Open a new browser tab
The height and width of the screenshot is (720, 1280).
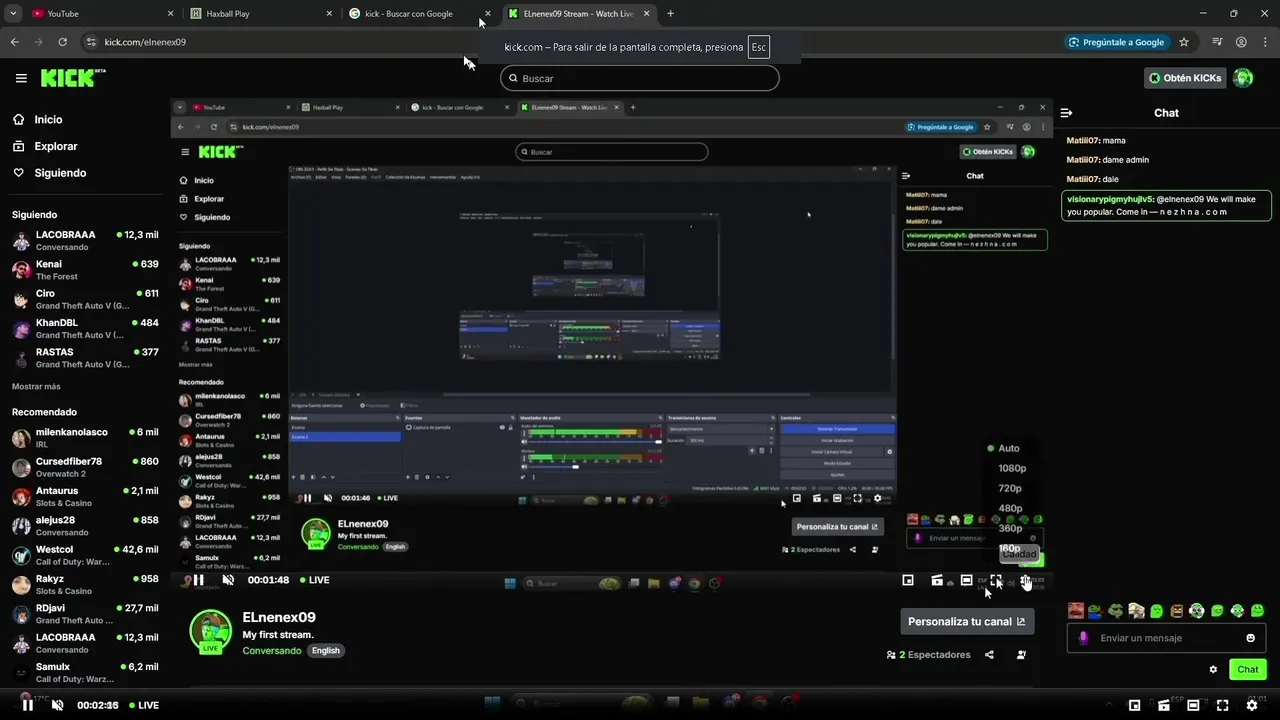670,14
